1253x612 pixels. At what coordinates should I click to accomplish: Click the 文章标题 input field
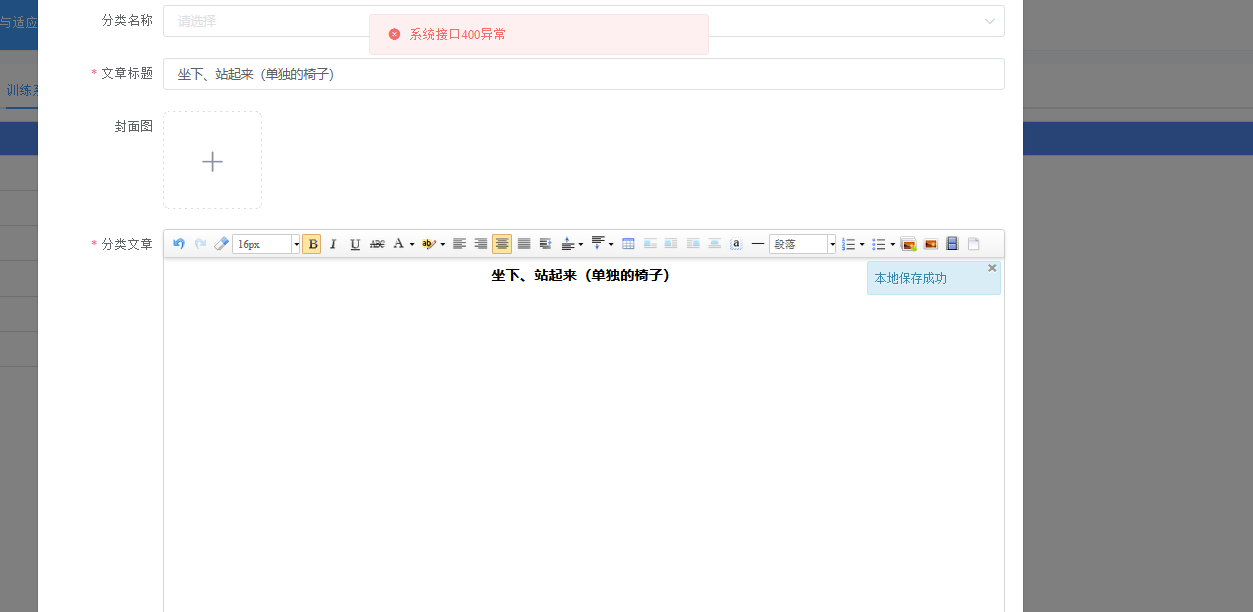[583, 74]
